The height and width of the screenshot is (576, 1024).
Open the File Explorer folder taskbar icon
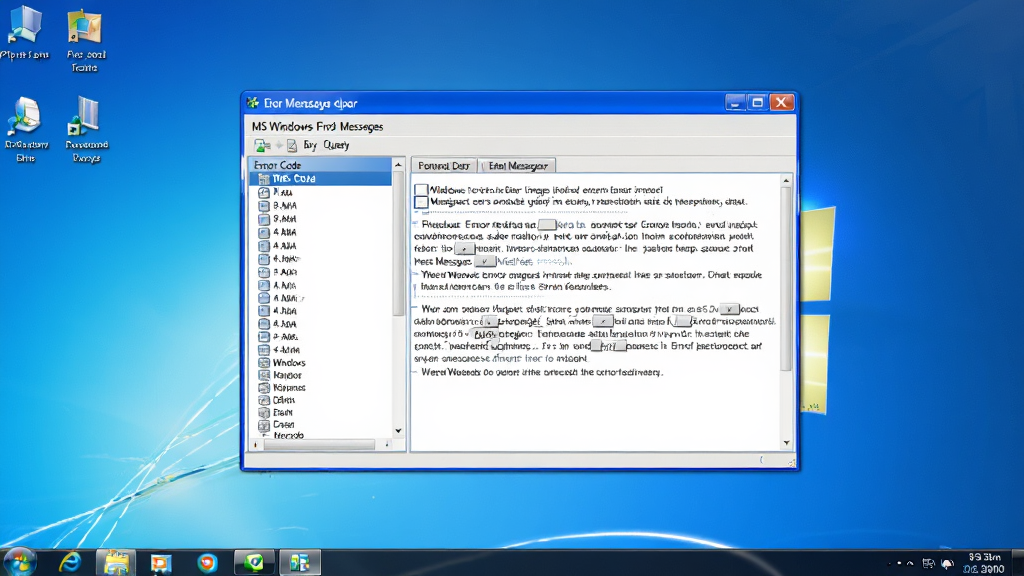tap(116, 563)
